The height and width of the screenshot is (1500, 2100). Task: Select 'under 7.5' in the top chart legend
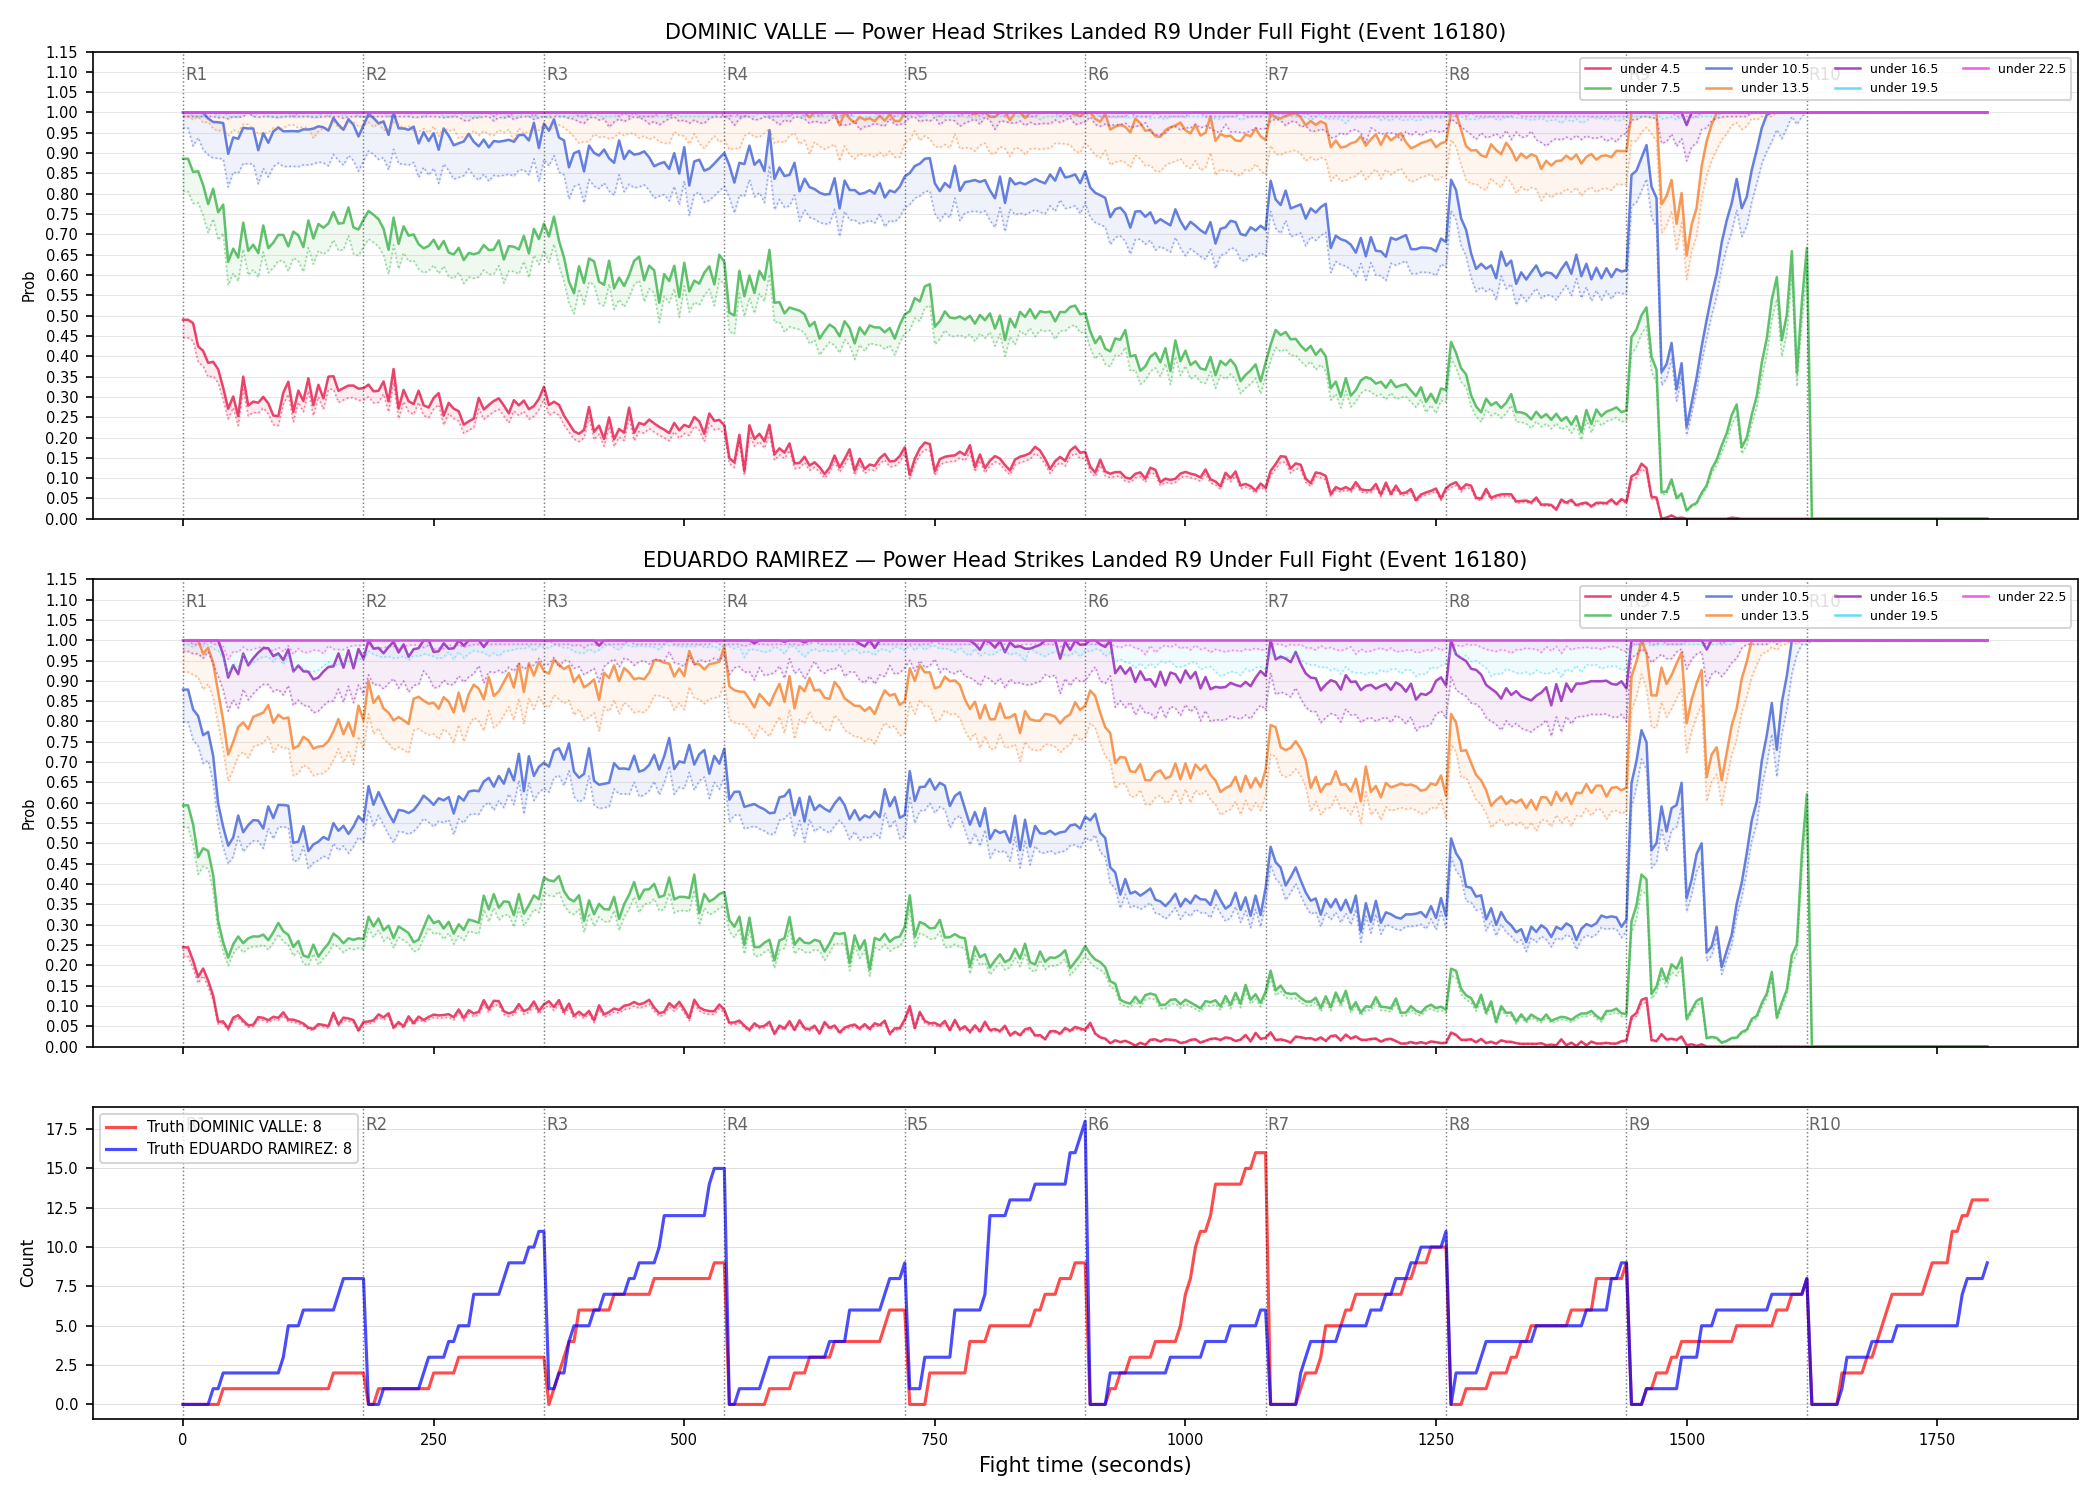click(x=1650, y=88)
